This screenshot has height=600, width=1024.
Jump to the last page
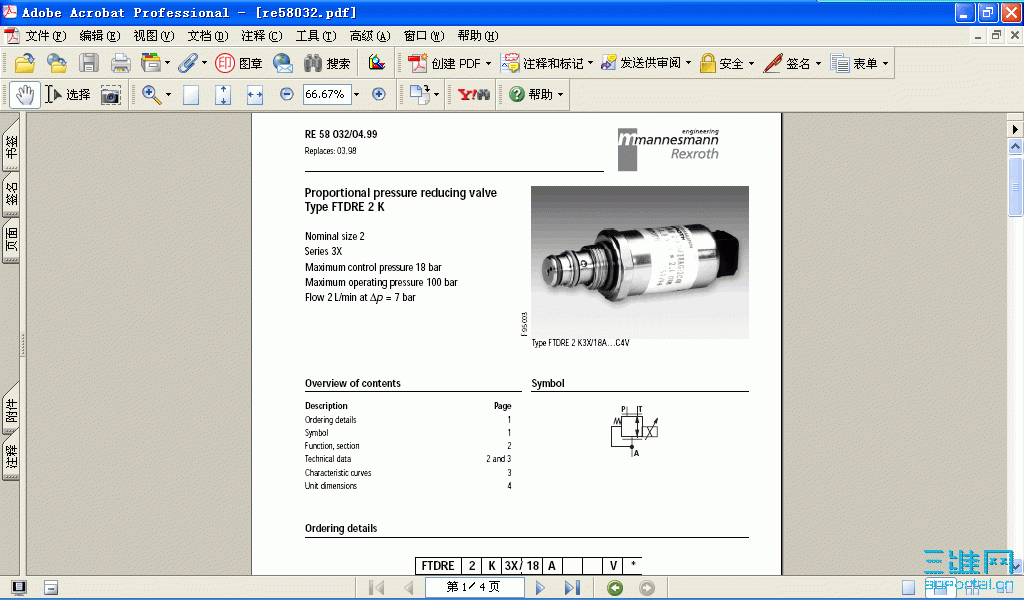click(572, 588)
